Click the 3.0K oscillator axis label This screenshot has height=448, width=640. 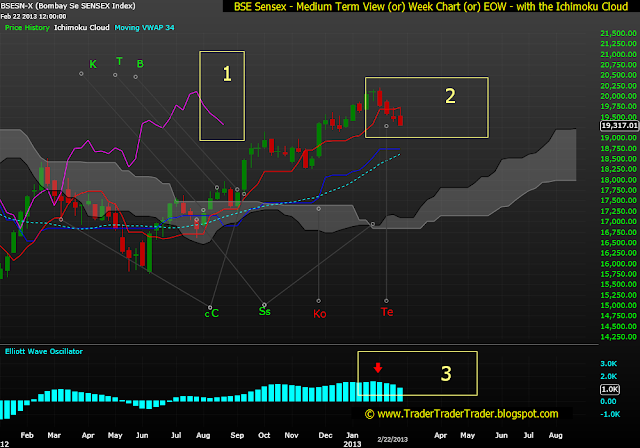tap(609, 364)
